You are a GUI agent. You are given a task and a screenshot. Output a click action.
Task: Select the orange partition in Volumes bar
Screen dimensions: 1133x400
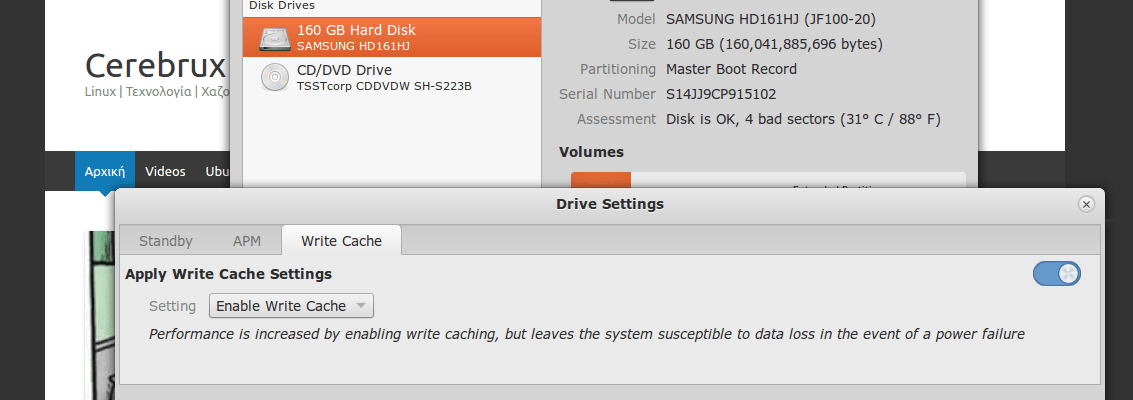pos(600,180)
